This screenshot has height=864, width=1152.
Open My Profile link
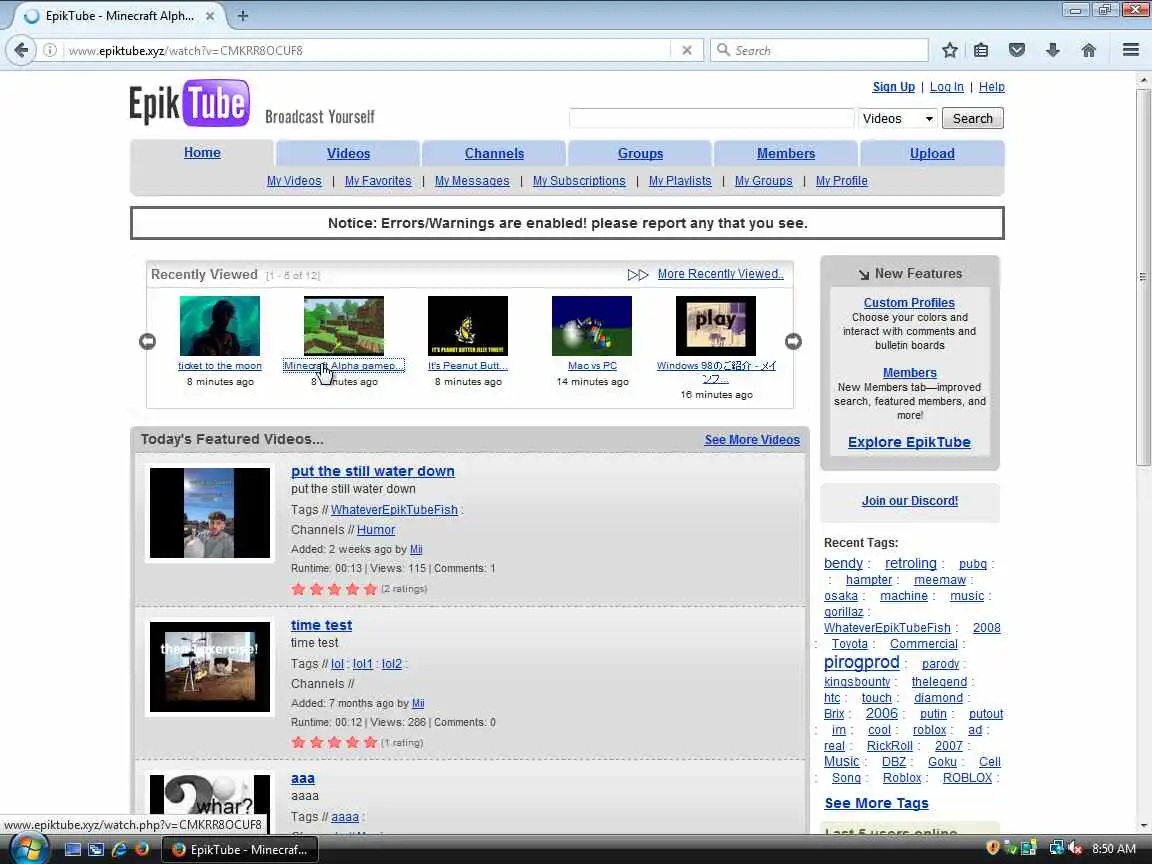(841, 181)
